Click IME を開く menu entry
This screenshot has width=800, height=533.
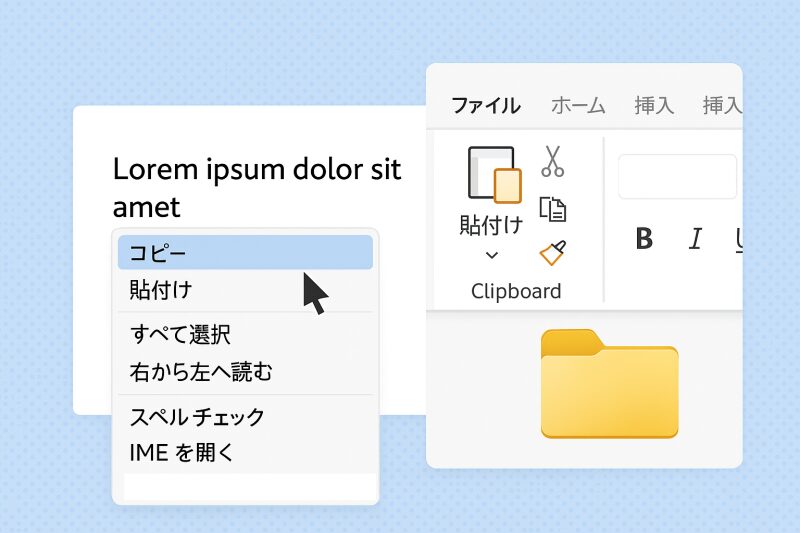(245, 452)
